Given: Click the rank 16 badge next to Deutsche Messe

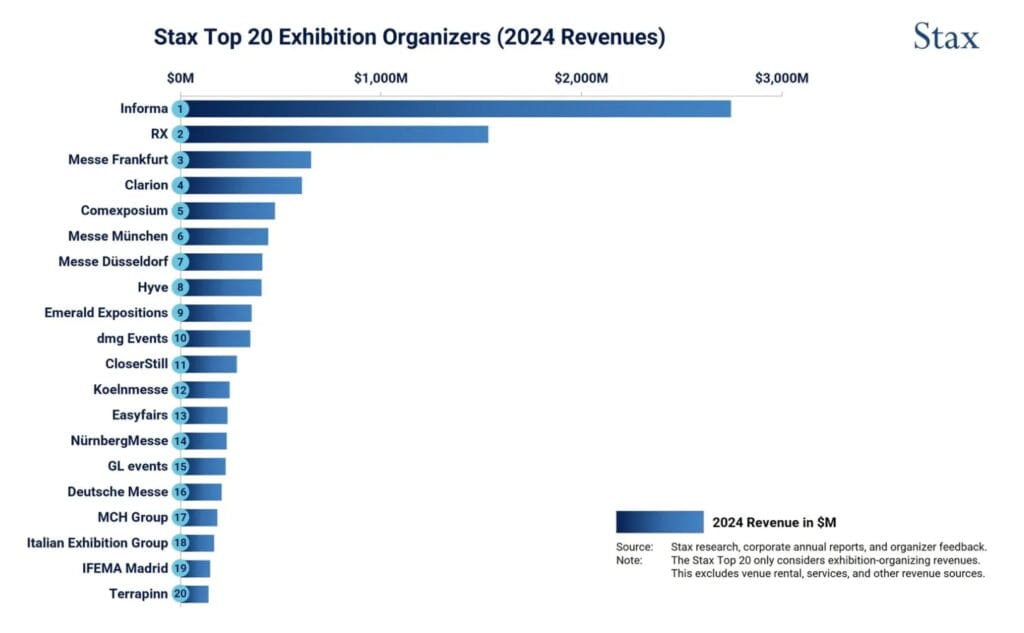Looking at the screenshot, I should point(181,492).
